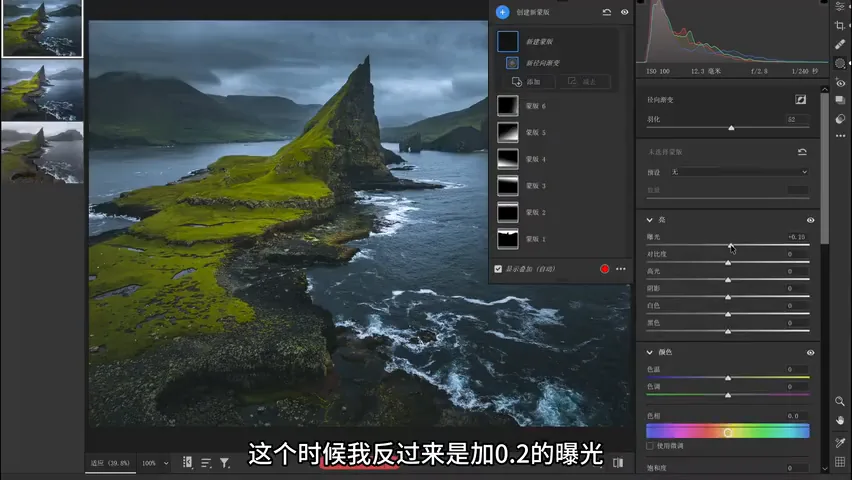
Task: Open the filmstrip sort options icon
Action: pos(206,463)
